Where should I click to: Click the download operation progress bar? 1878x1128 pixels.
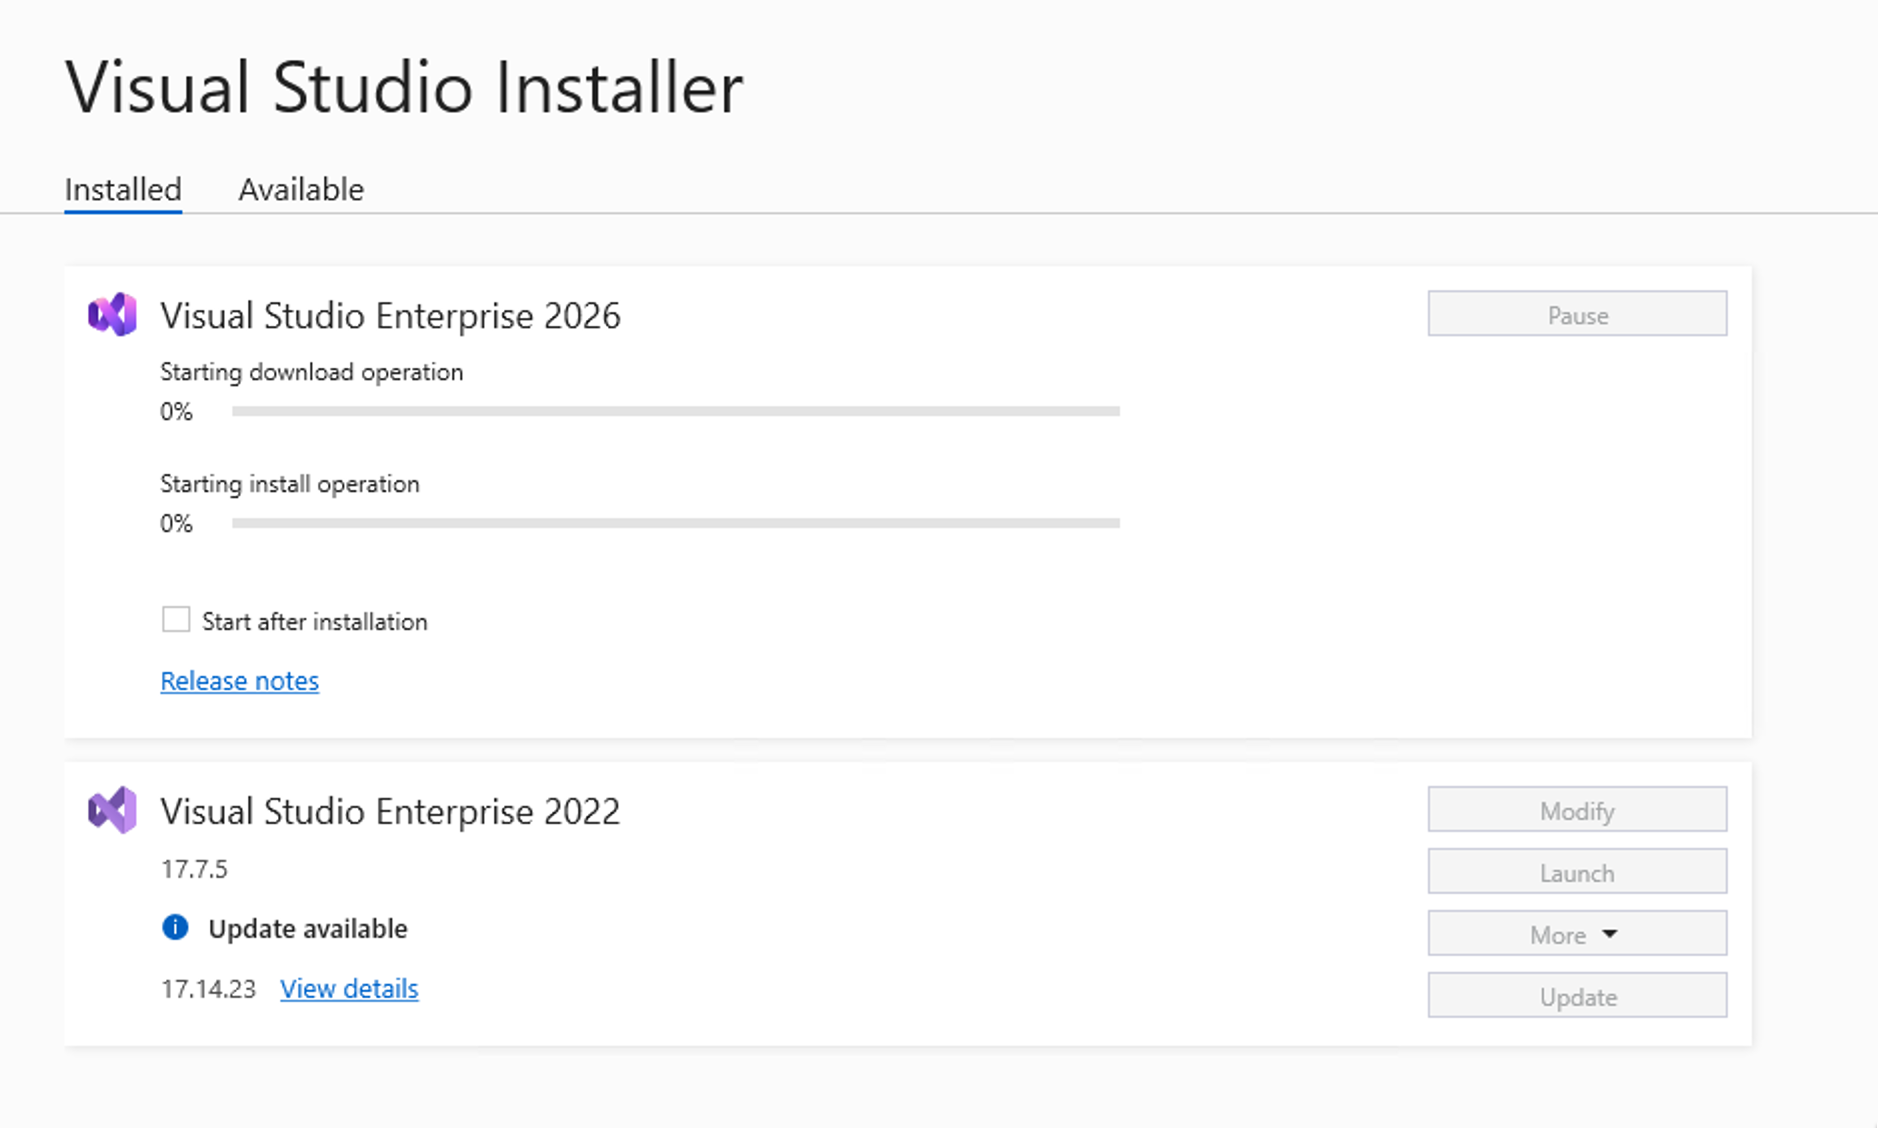(x=675, y=411)
